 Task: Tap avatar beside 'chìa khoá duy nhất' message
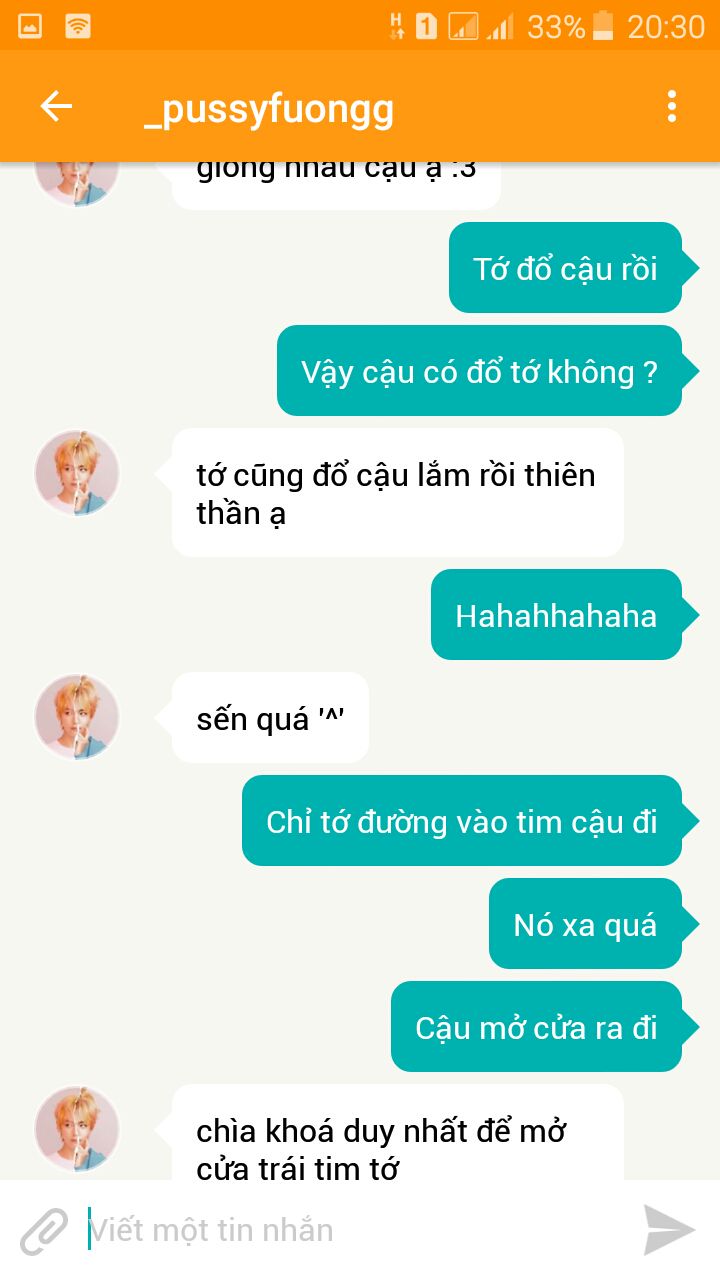coord(77,1129)
